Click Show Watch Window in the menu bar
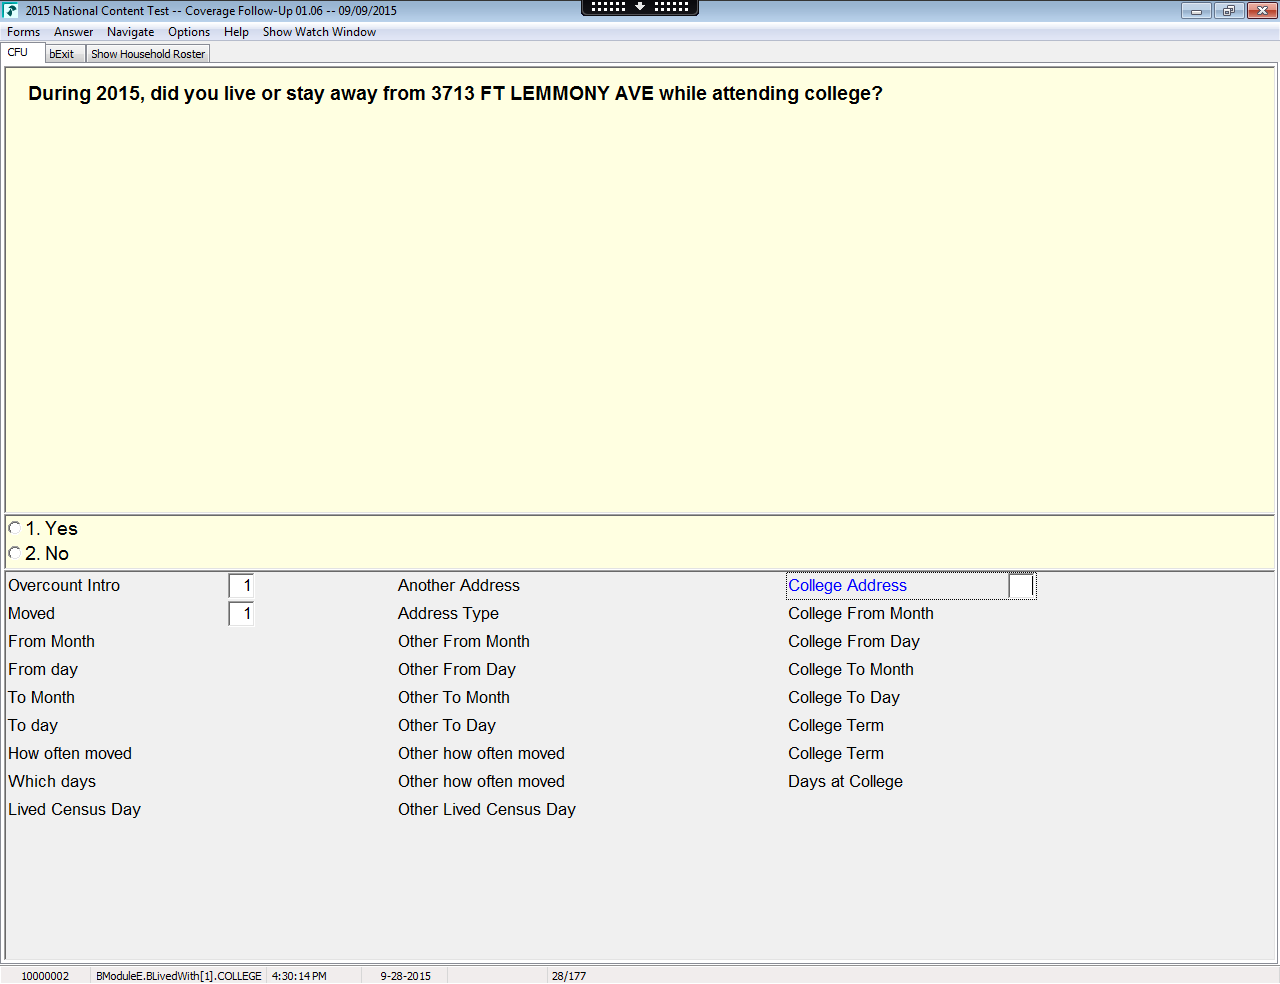1280x984 pixels. click(319, 32)
